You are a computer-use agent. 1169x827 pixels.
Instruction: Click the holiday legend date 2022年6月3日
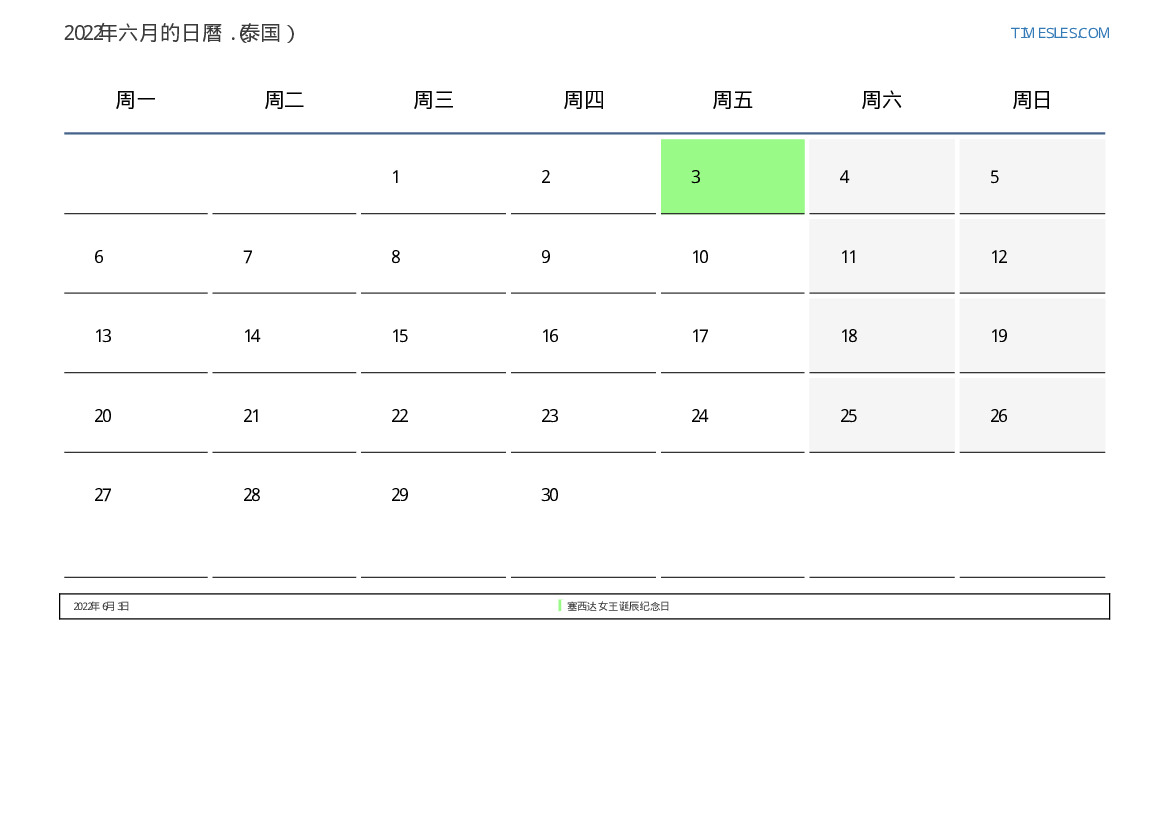tap(101, 607)
